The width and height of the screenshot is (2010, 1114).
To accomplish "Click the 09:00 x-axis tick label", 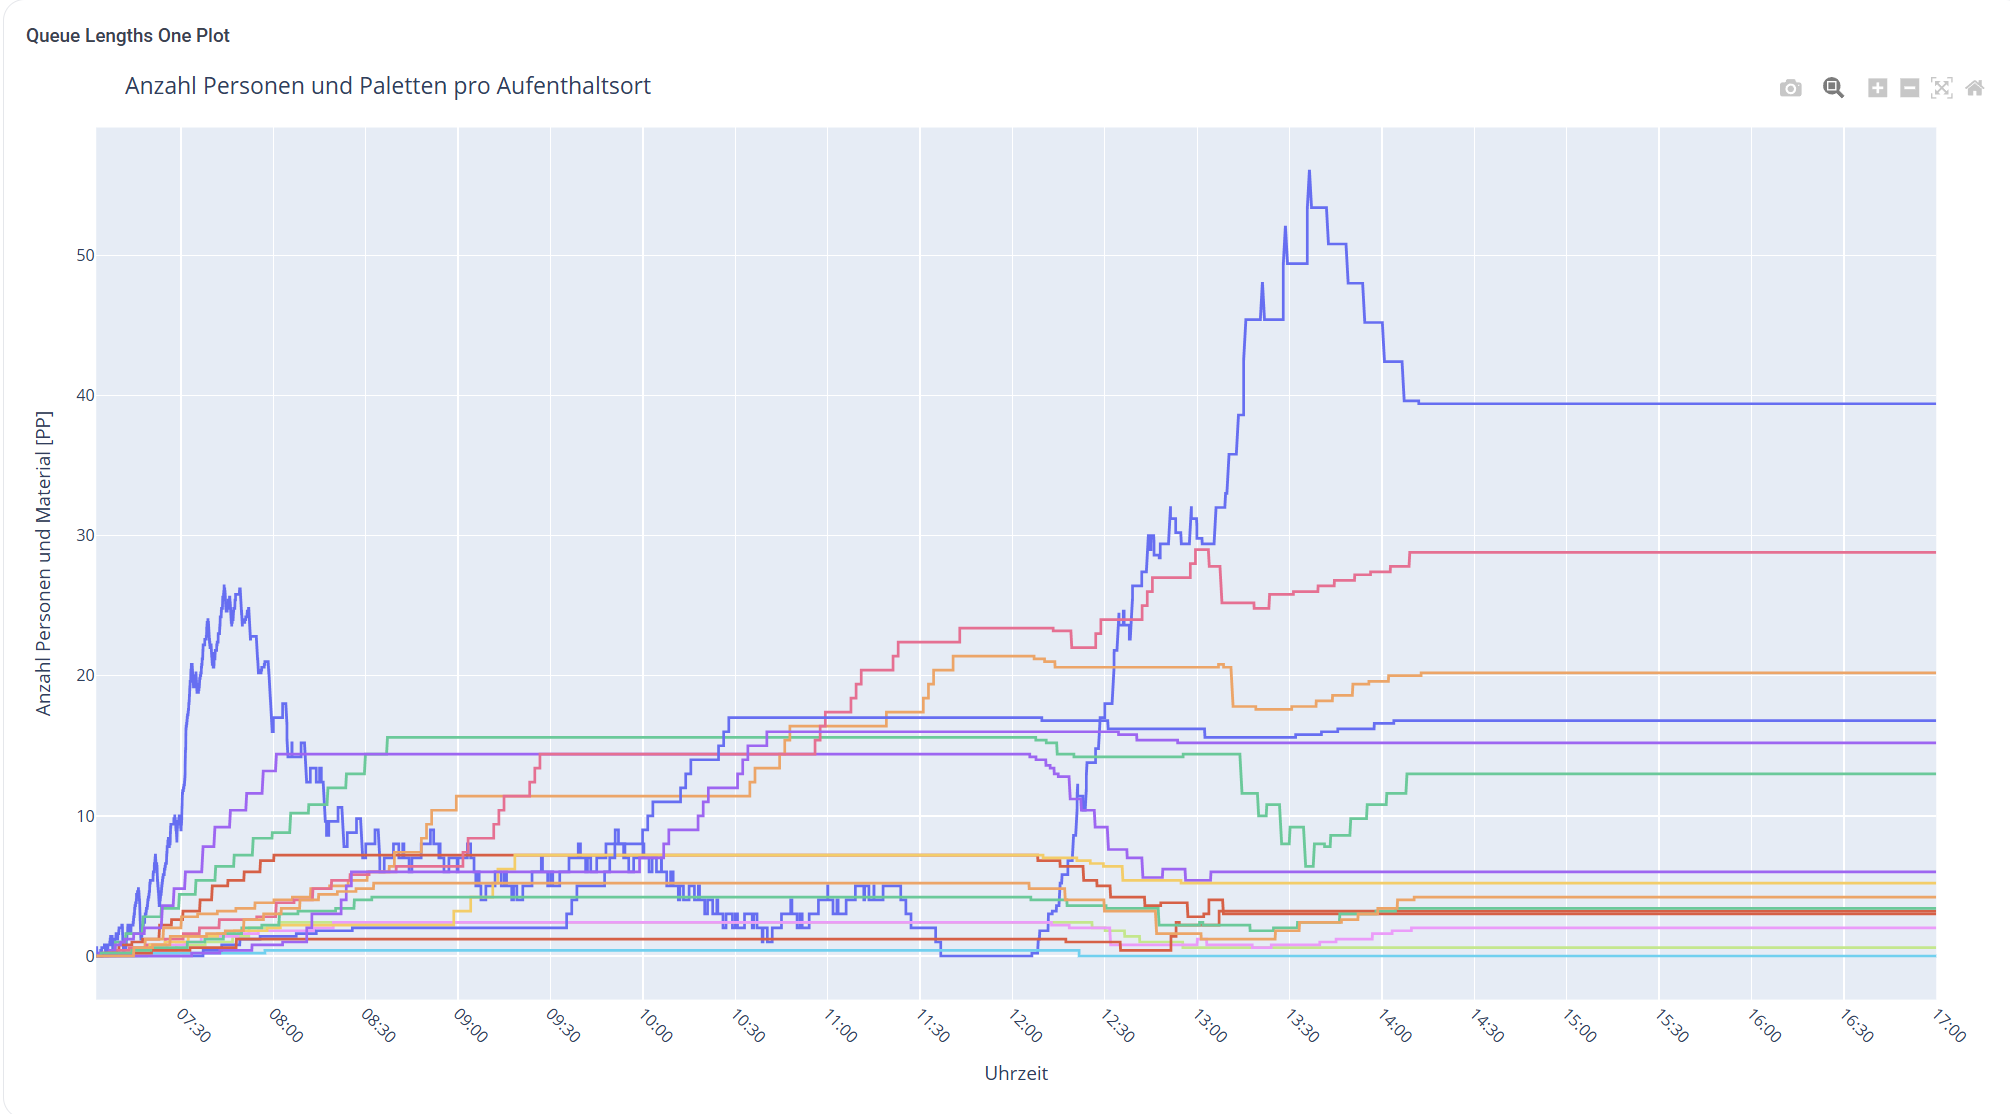I will [x=471, y=1026].
